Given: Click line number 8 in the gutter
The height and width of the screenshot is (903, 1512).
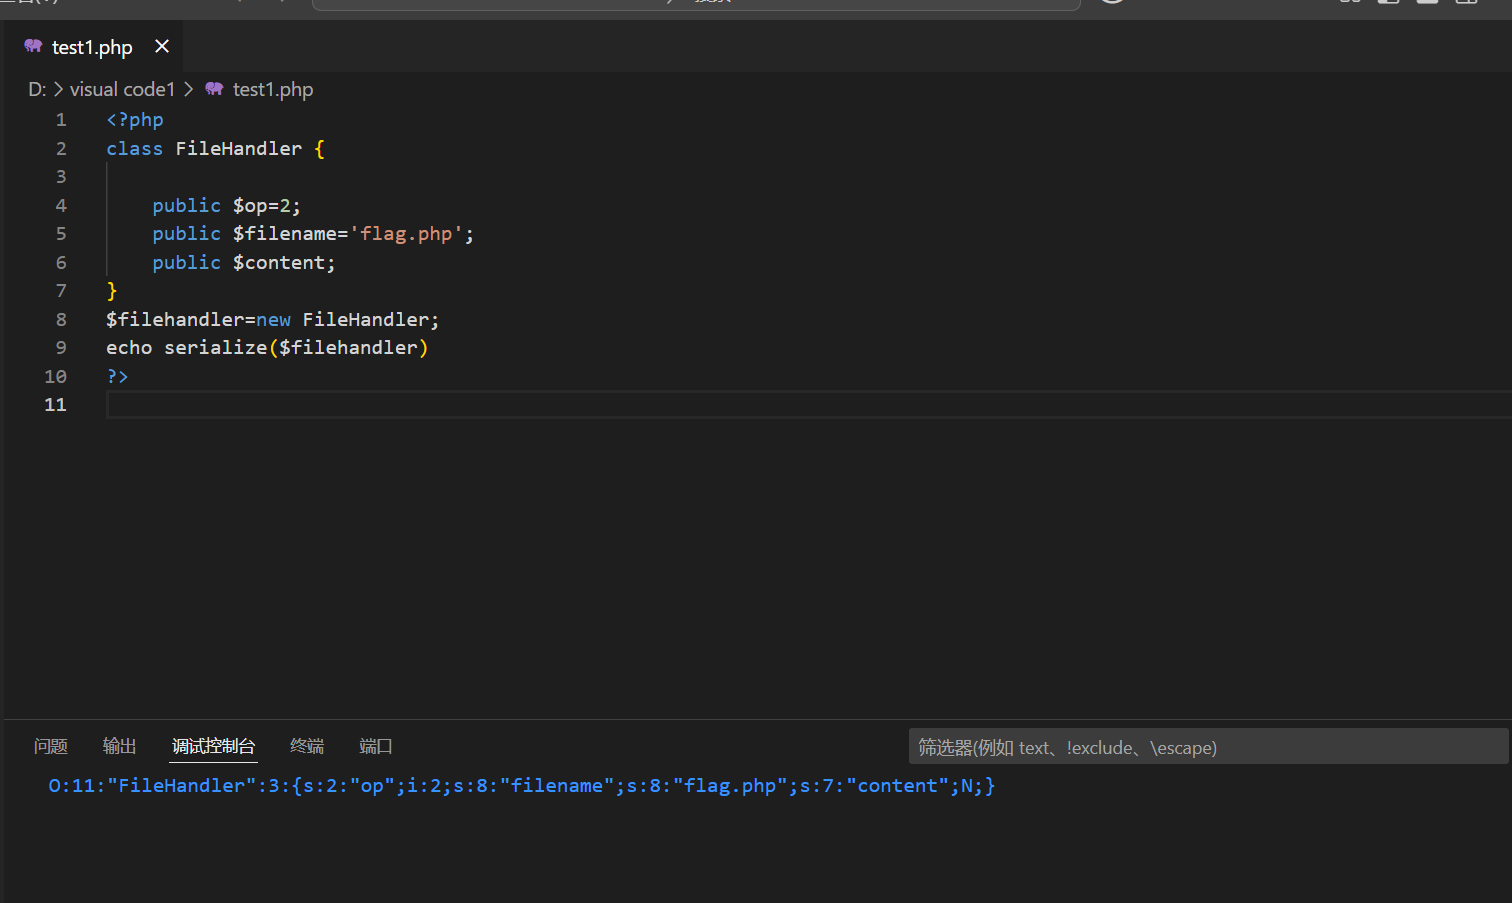Looking at the screenshot, I should point(61,320).
